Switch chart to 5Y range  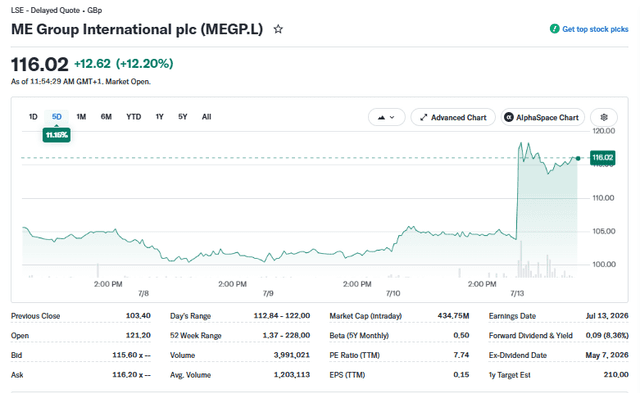182,117
